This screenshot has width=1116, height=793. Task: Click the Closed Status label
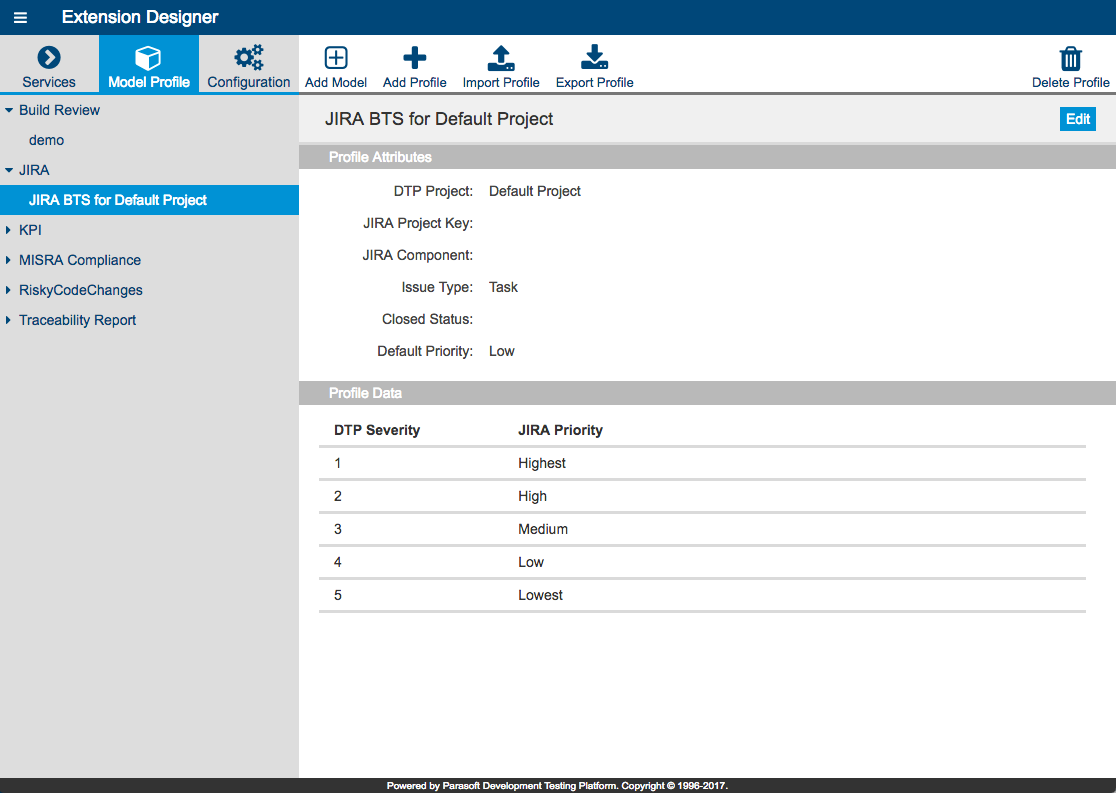pyautogui.click(x=427, y=319)
